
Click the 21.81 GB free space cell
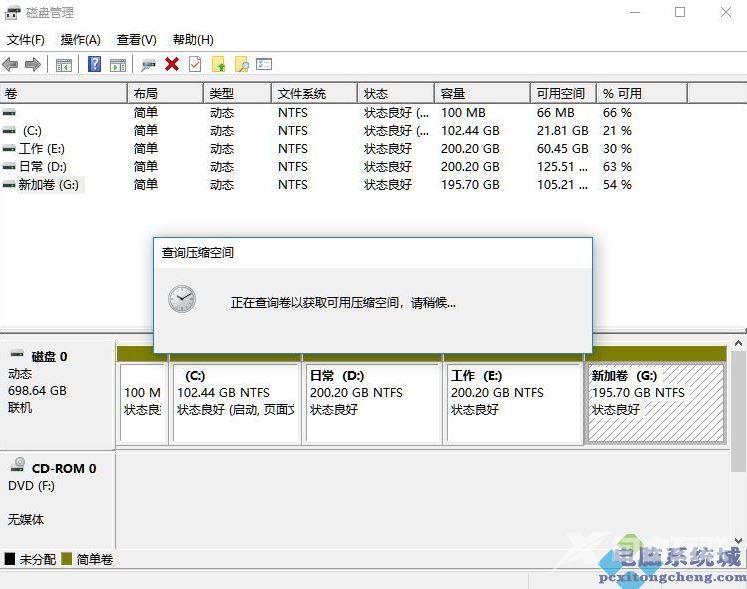pyautogui.click(x=563, y=131)
